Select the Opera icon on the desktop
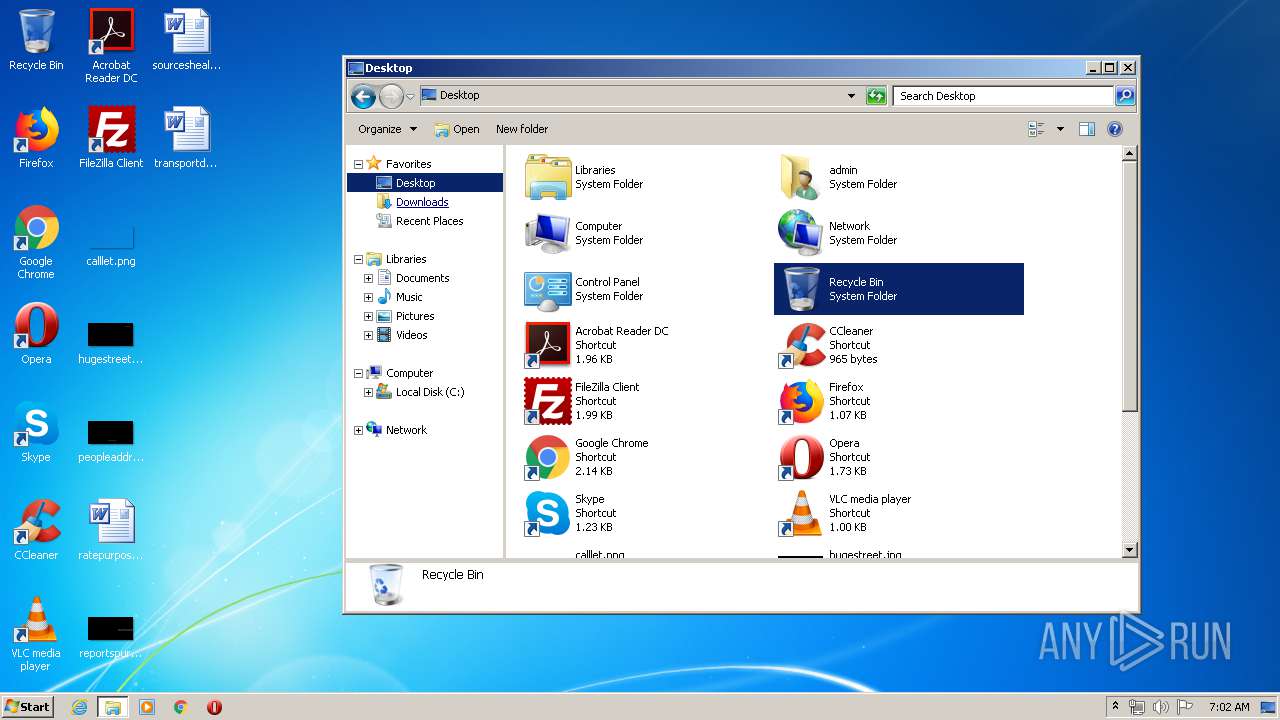 pyautogui.click(x=36, y=326)
